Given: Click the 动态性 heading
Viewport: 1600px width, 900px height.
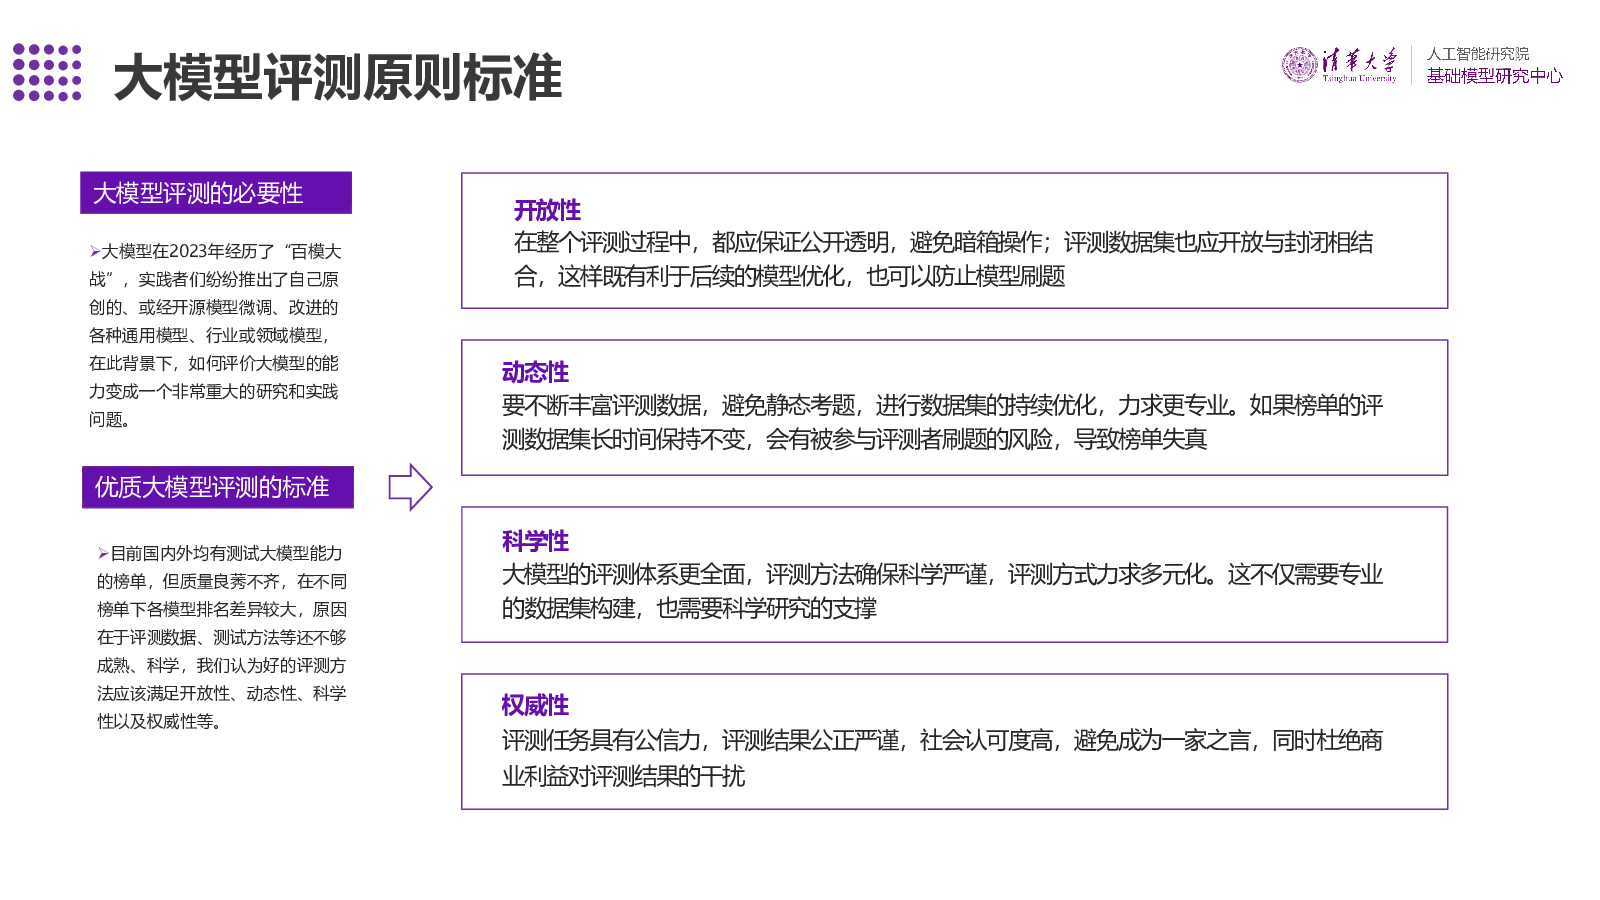Looking at the screenshot, I should [535, 372].
